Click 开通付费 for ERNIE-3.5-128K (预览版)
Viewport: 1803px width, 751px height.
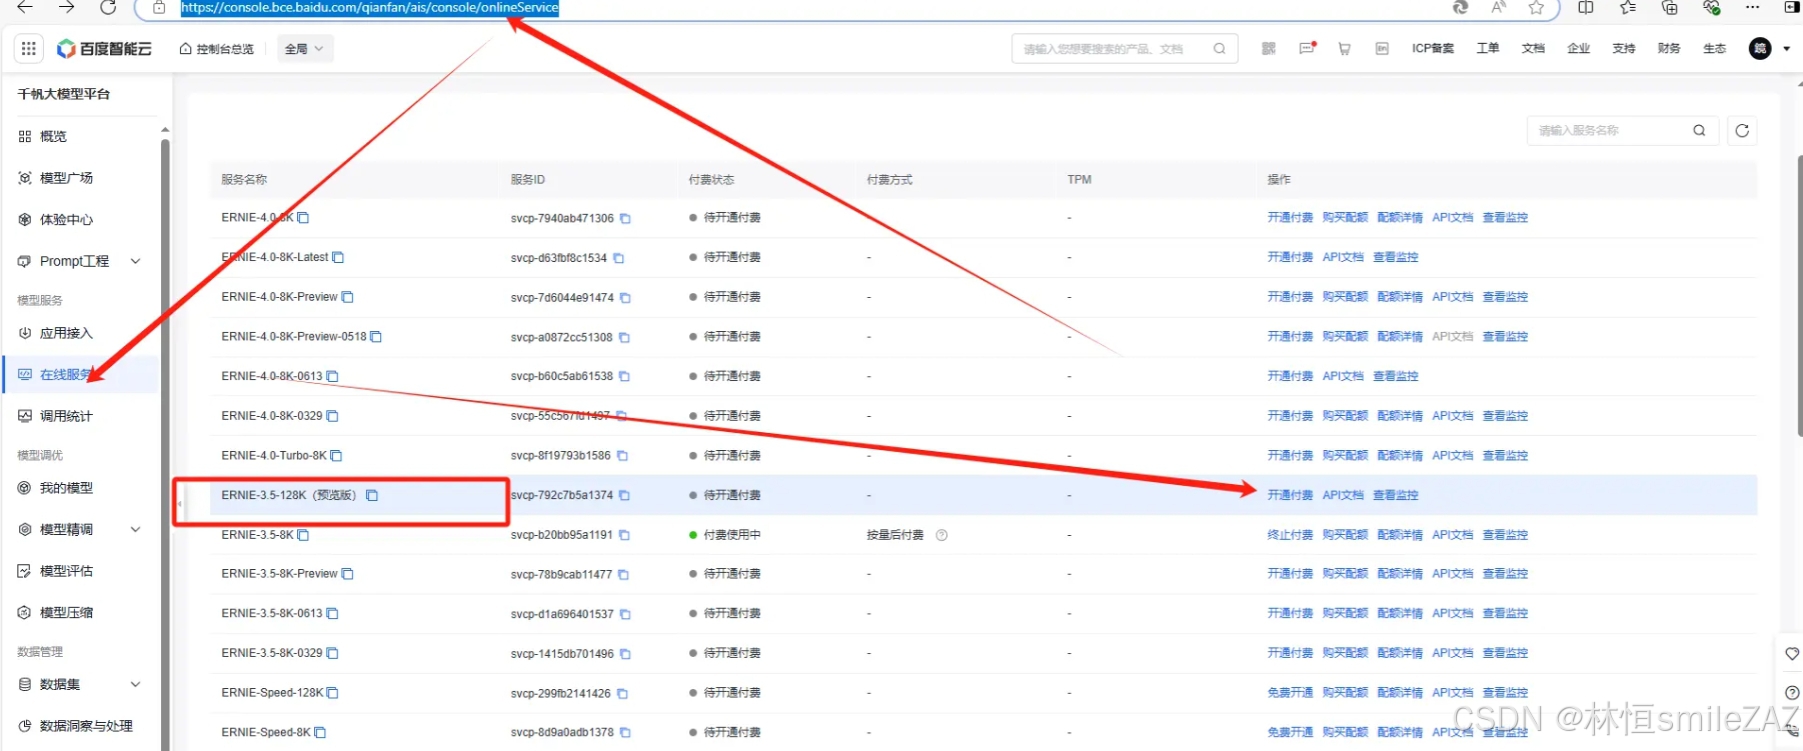tap(1290, 495)
